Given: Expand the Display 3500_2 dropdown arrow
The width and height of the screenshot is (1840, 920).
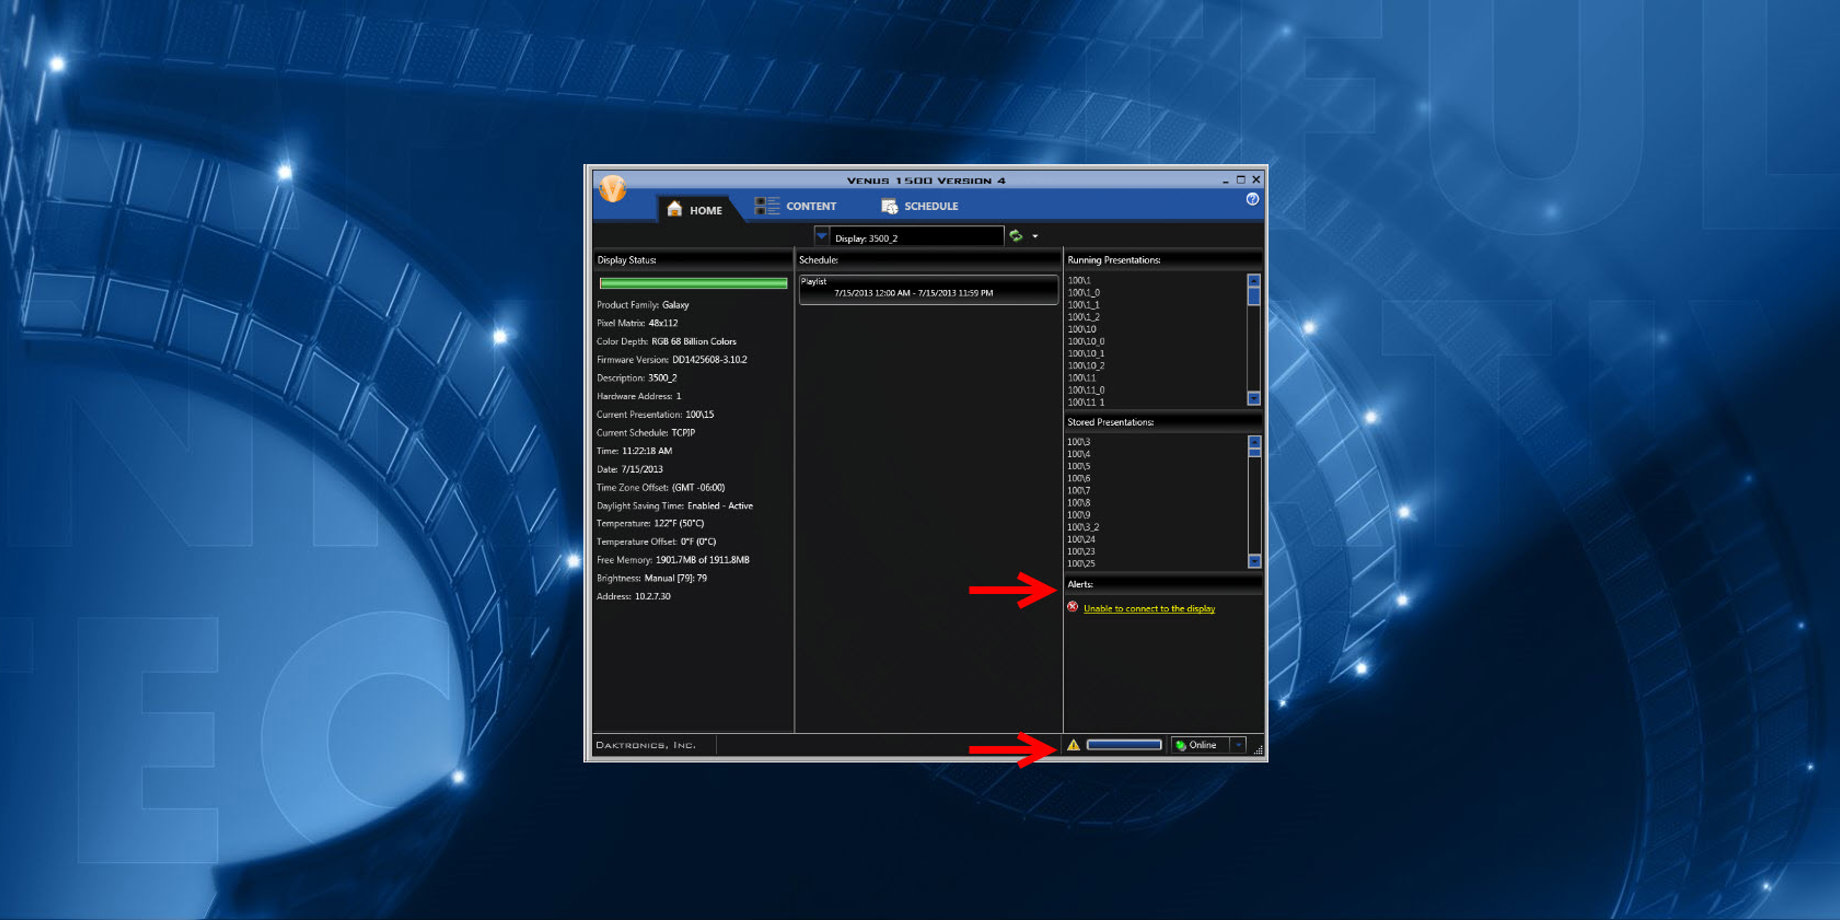Looking at the screenshot, I should click(x=822, y=236).
